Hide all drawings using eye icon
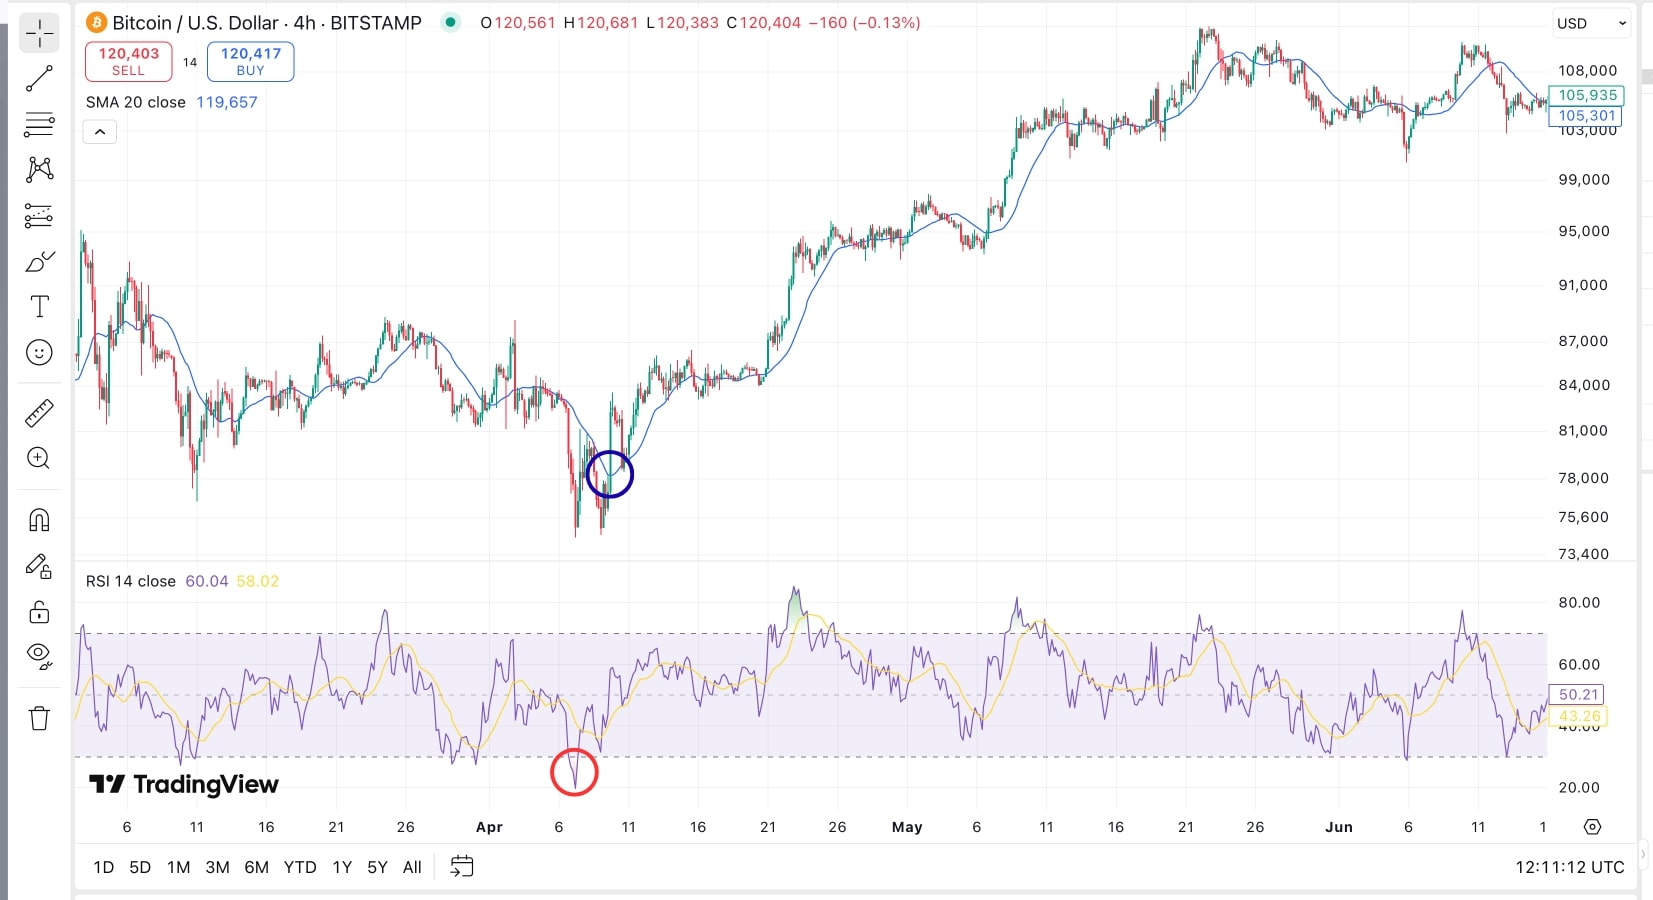Image resolution: width=1653 pixels, height=900 pixels. tap(39, 656)
